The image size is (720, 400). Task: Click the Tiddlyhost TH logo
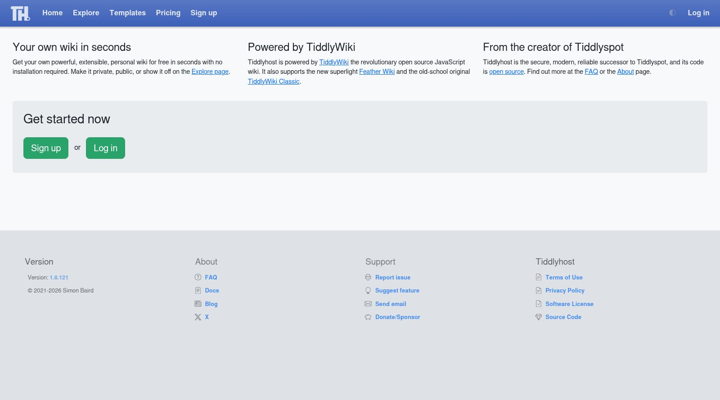point(20,13)
